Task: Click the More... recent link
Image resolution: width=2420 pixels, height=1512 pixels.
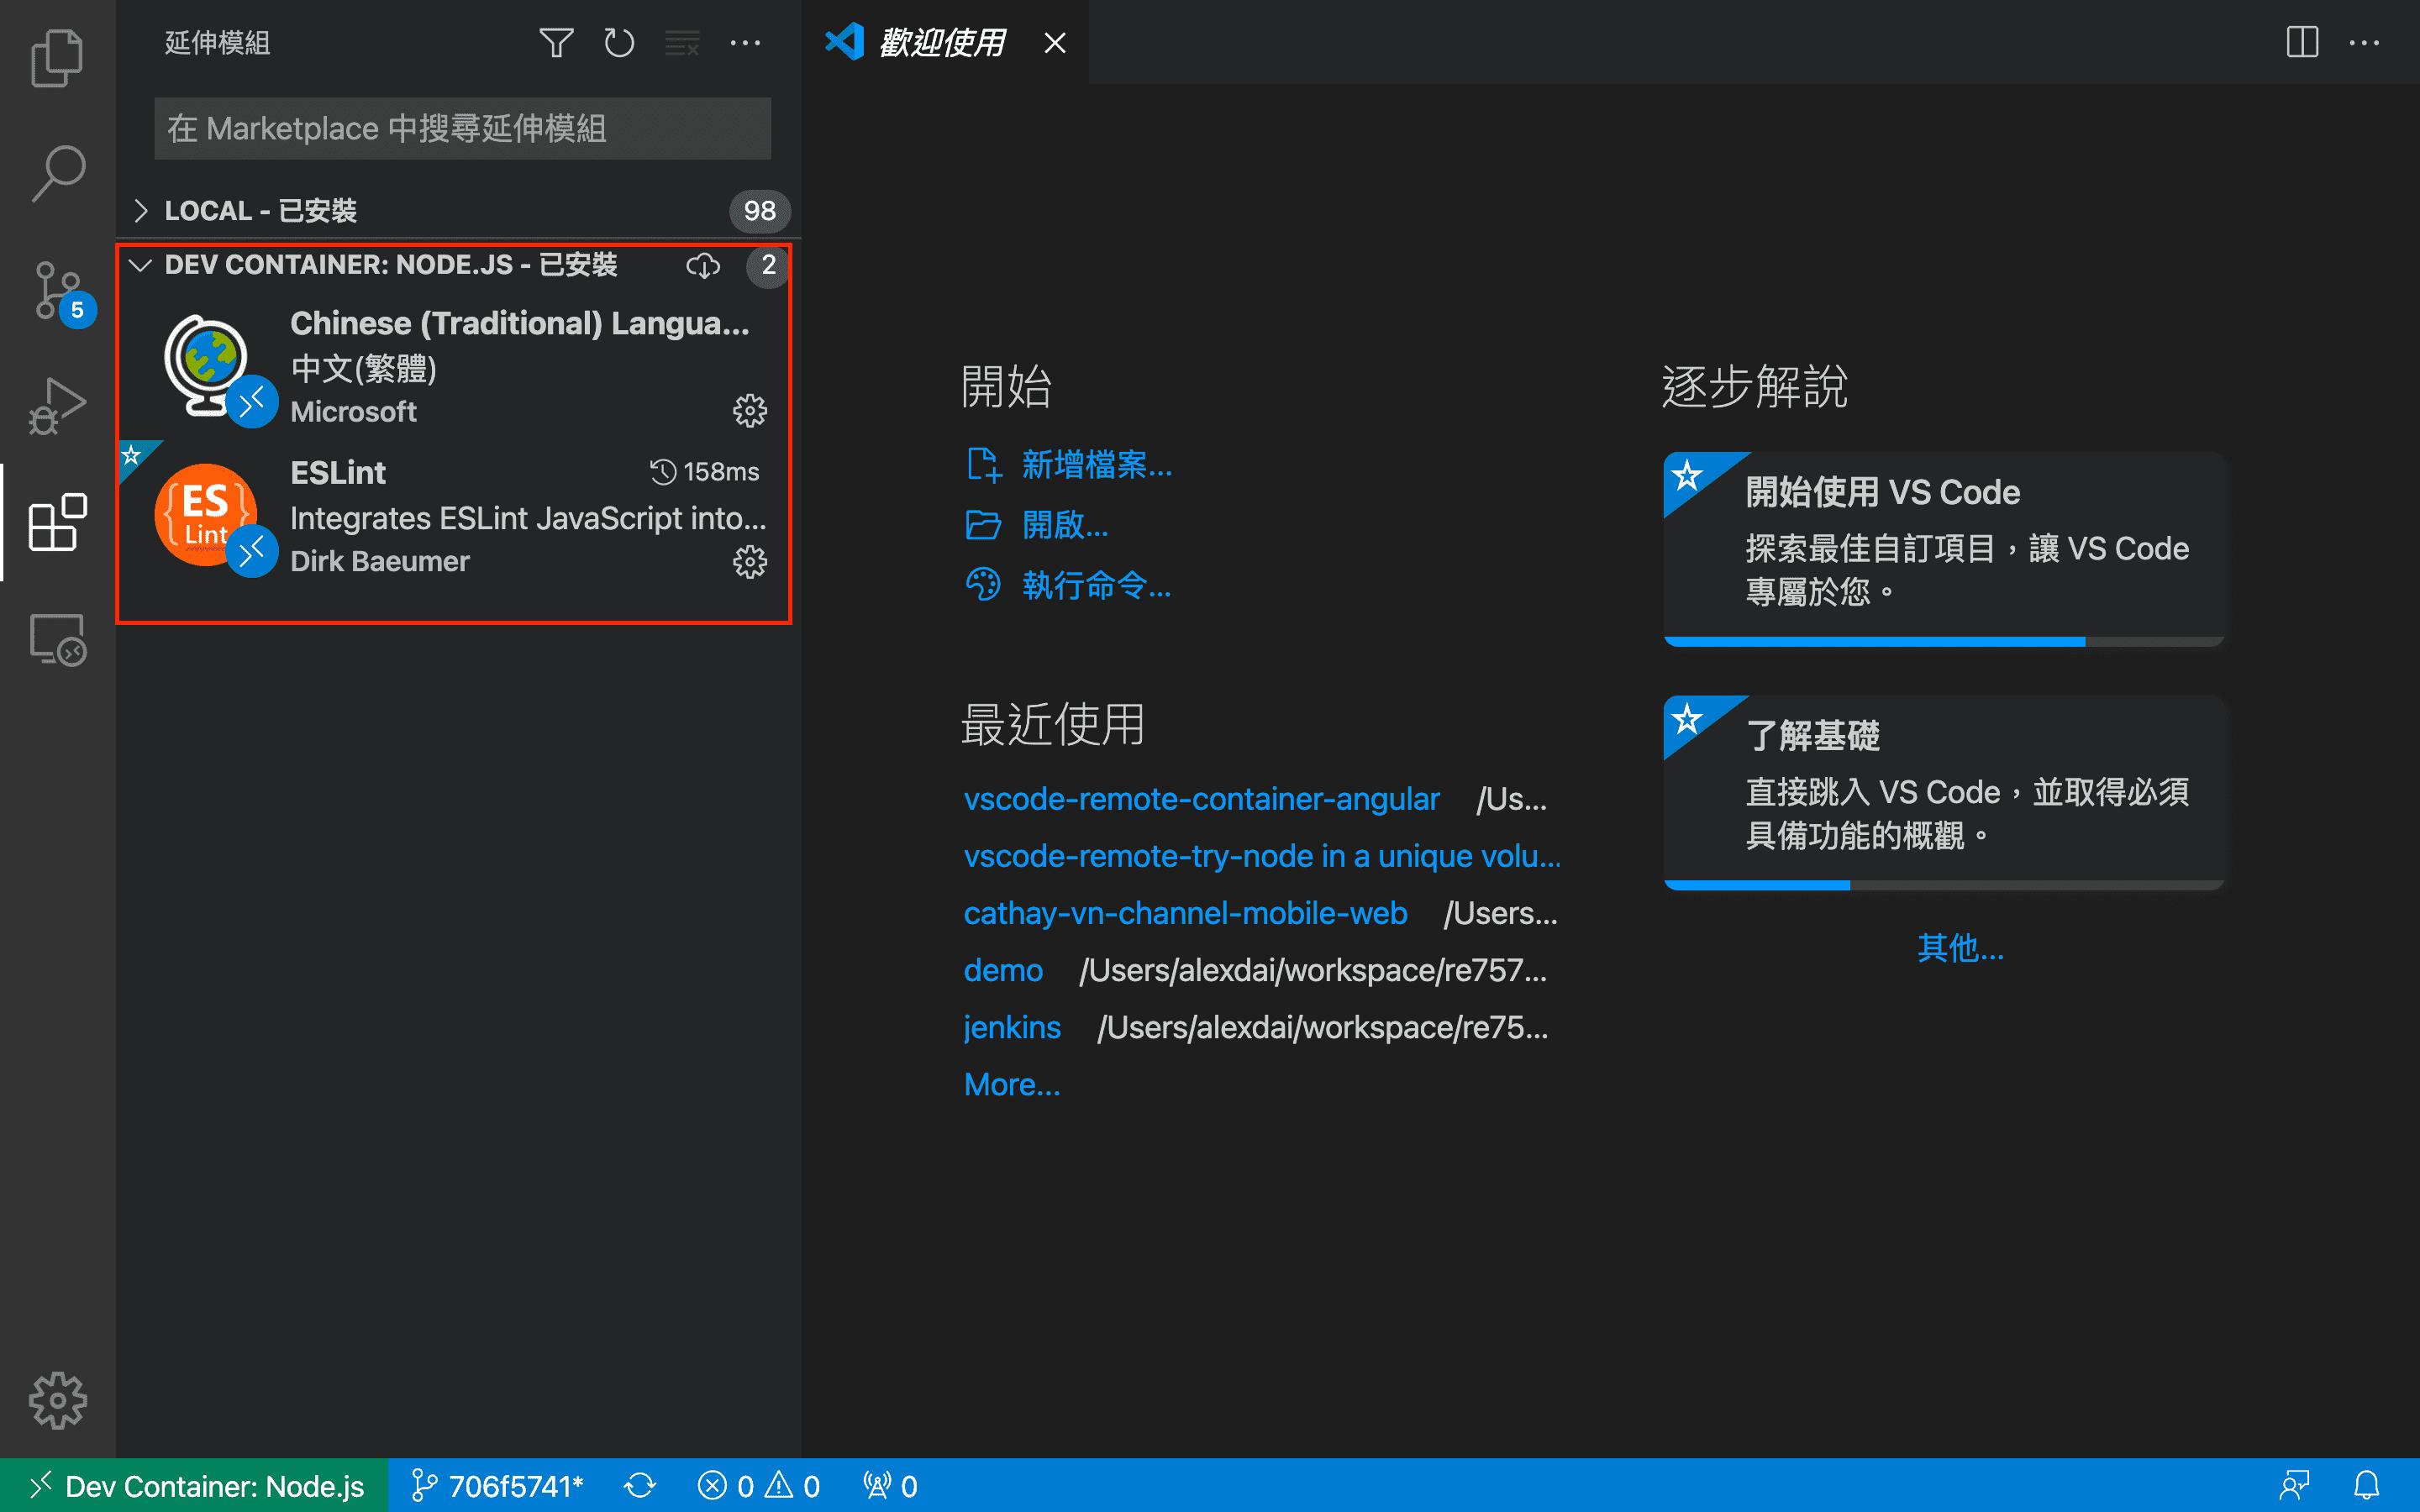Action: 1012,1084
